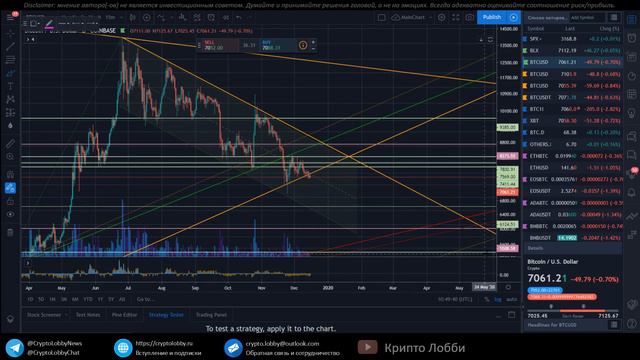Select the patterns drawing tool
The image size is (640, 360).
(x=10, y=99)
